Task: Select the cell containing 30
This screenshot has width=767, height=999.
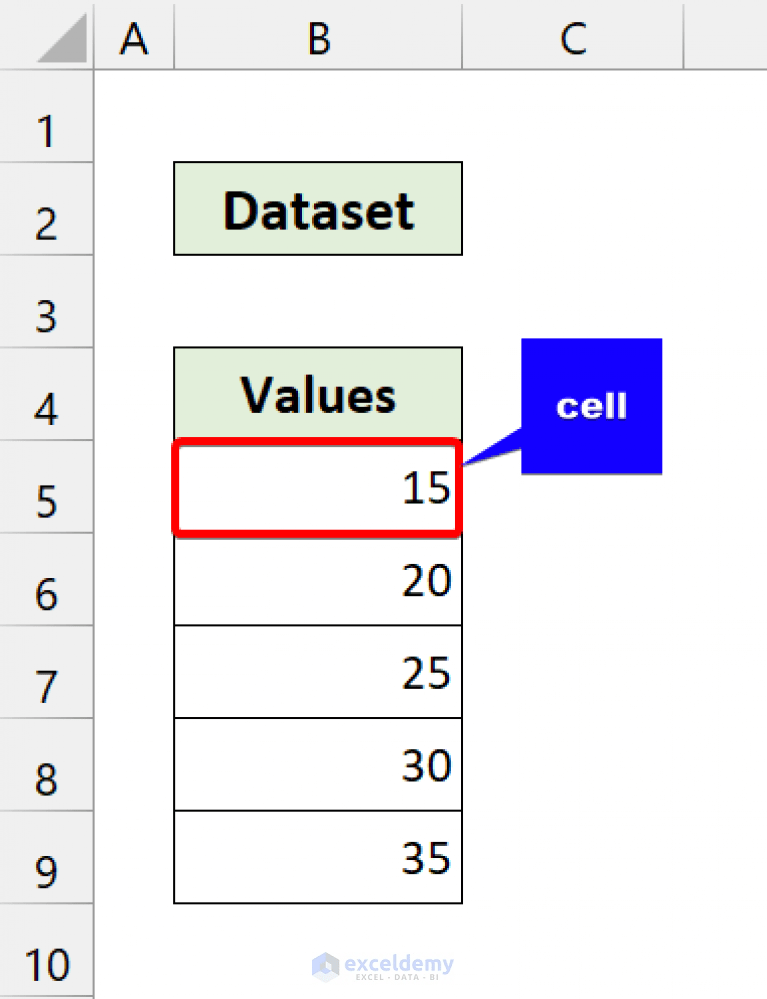Action: [317, 764]
